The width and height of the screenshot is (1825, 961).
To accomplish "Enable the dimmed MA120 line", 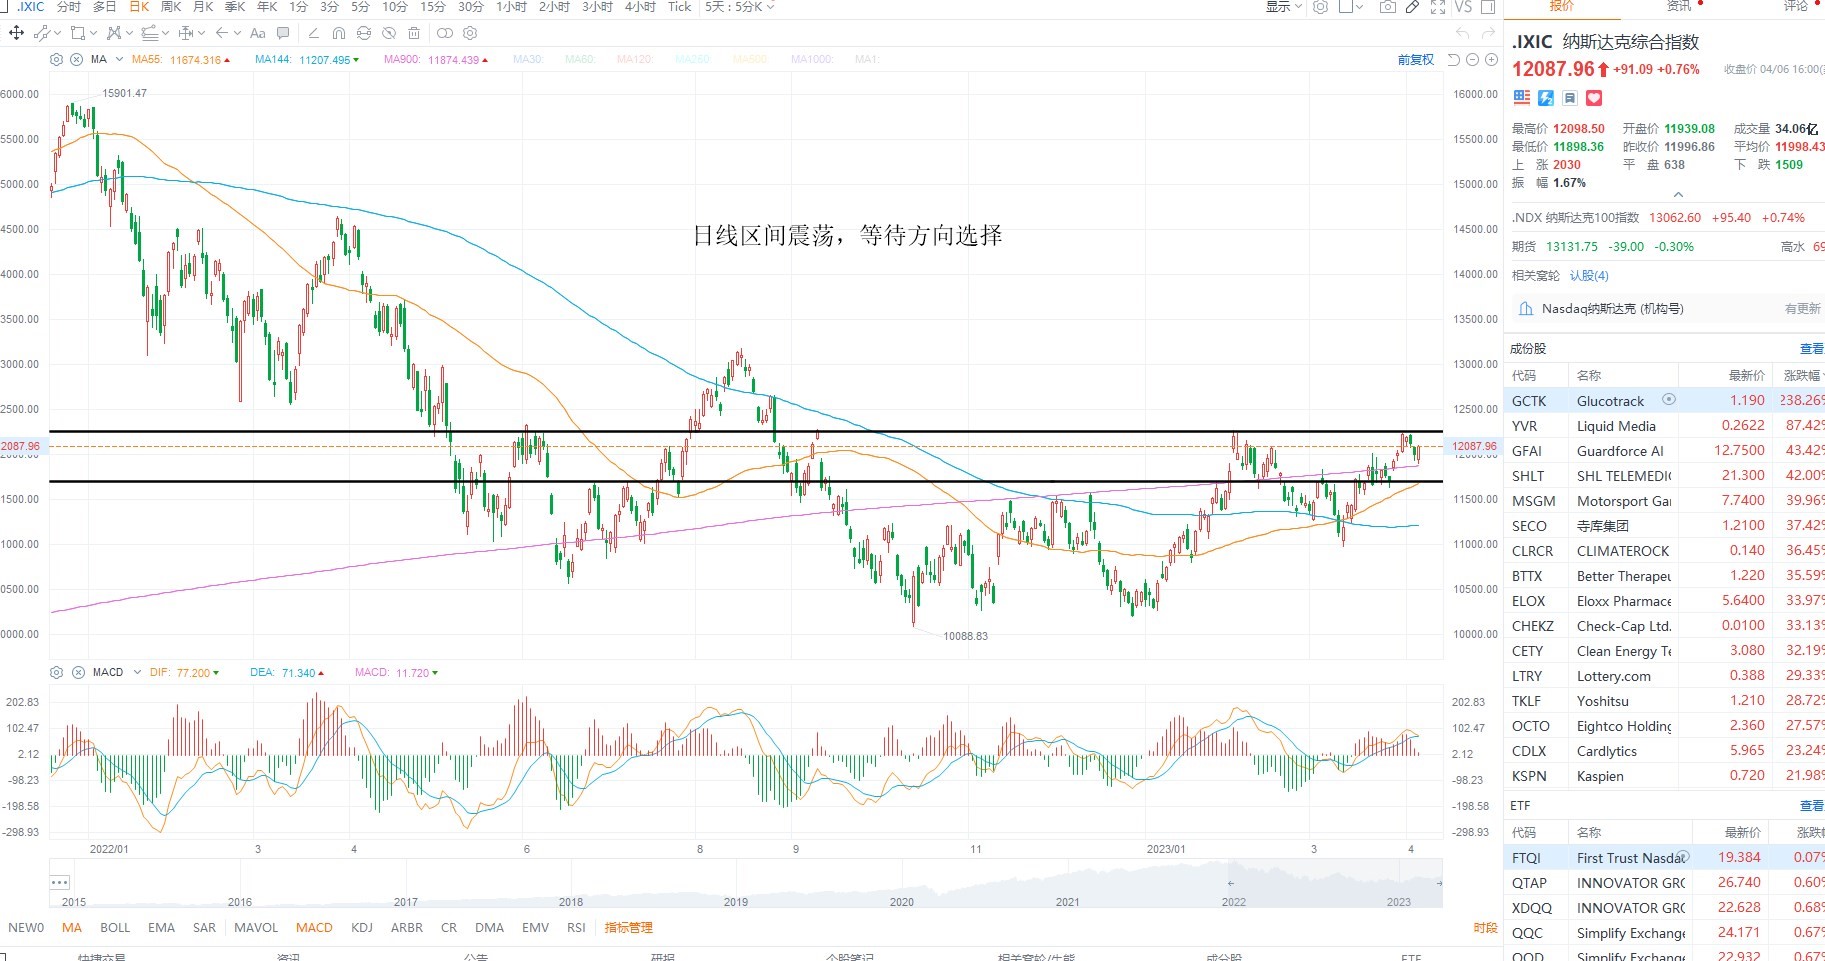I will pos(635,60).
